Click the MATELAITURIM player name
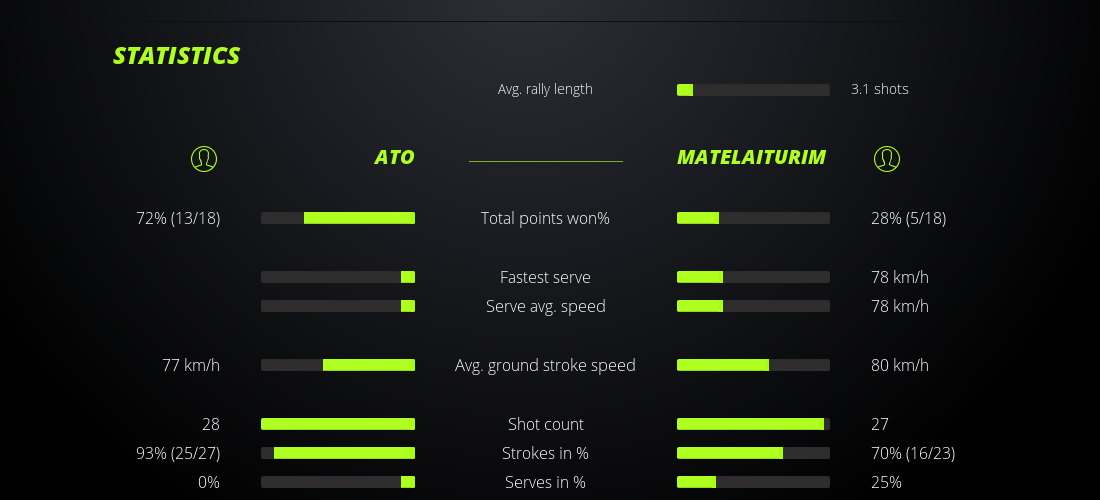This screenshot has width=1100, height=500. click(751, 157)
